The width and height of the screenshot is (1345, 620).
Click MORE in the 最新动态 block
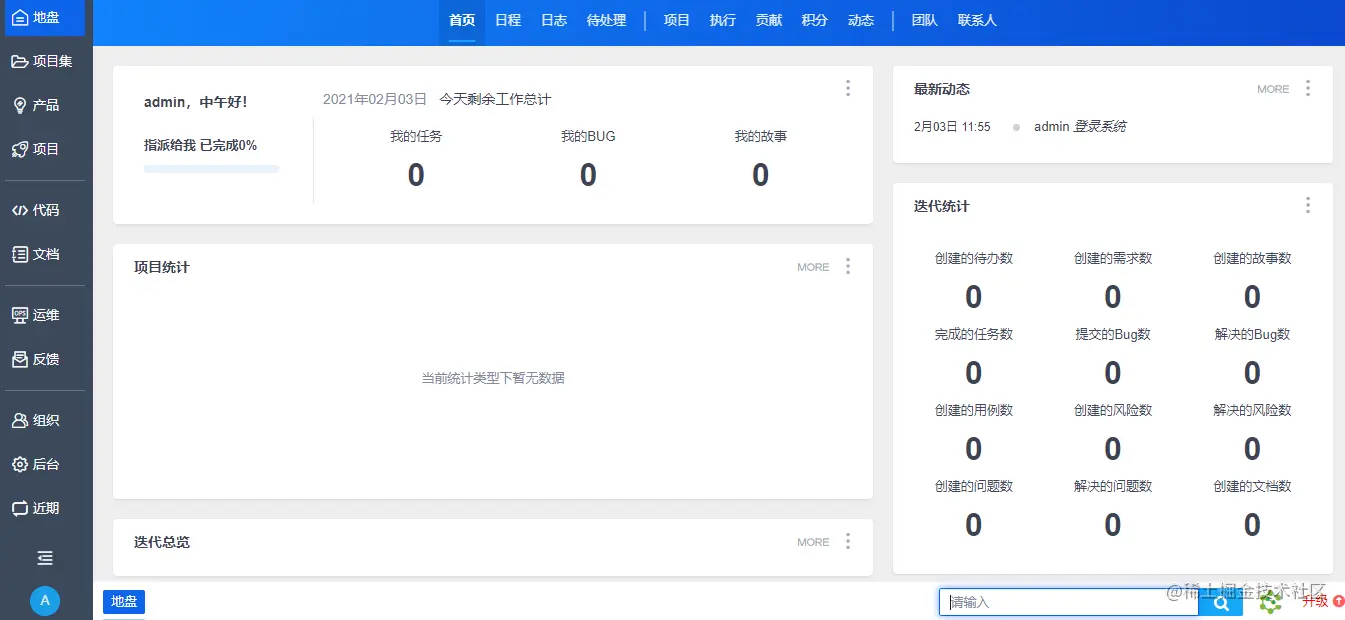point(1273,89)
